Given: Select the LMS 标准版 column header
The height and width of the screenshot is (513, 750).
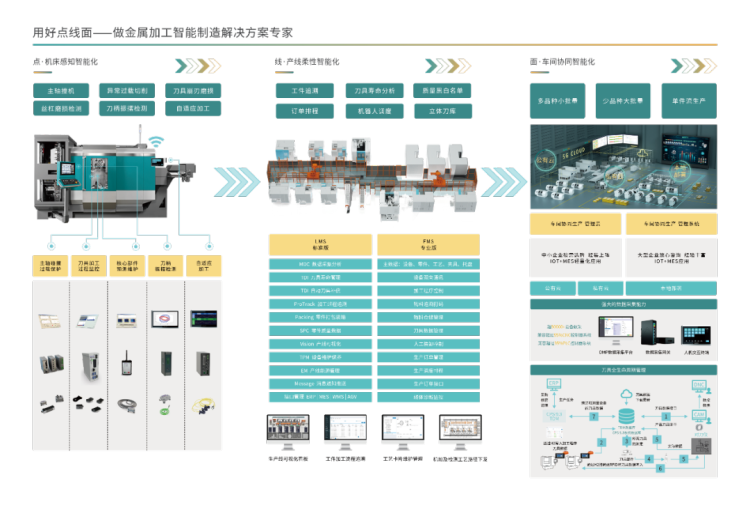Looking at the screenshot, I should pyautogui.click(x=320, y=245).
